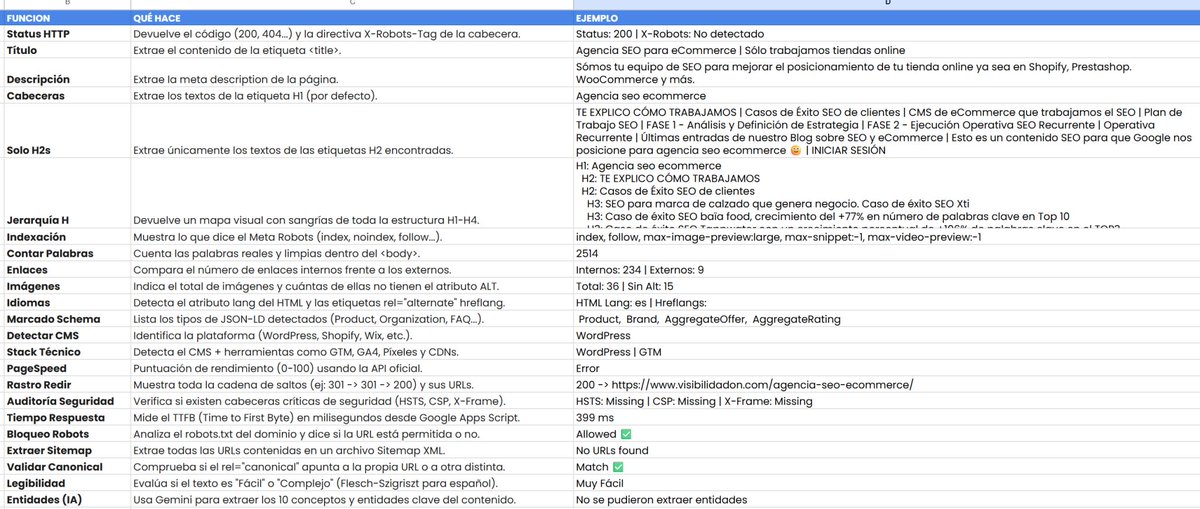Select the lowercase 'Agencia seo ecommerce' Cabeceras example cell
1200x509 pixels.
pos(886,96)
